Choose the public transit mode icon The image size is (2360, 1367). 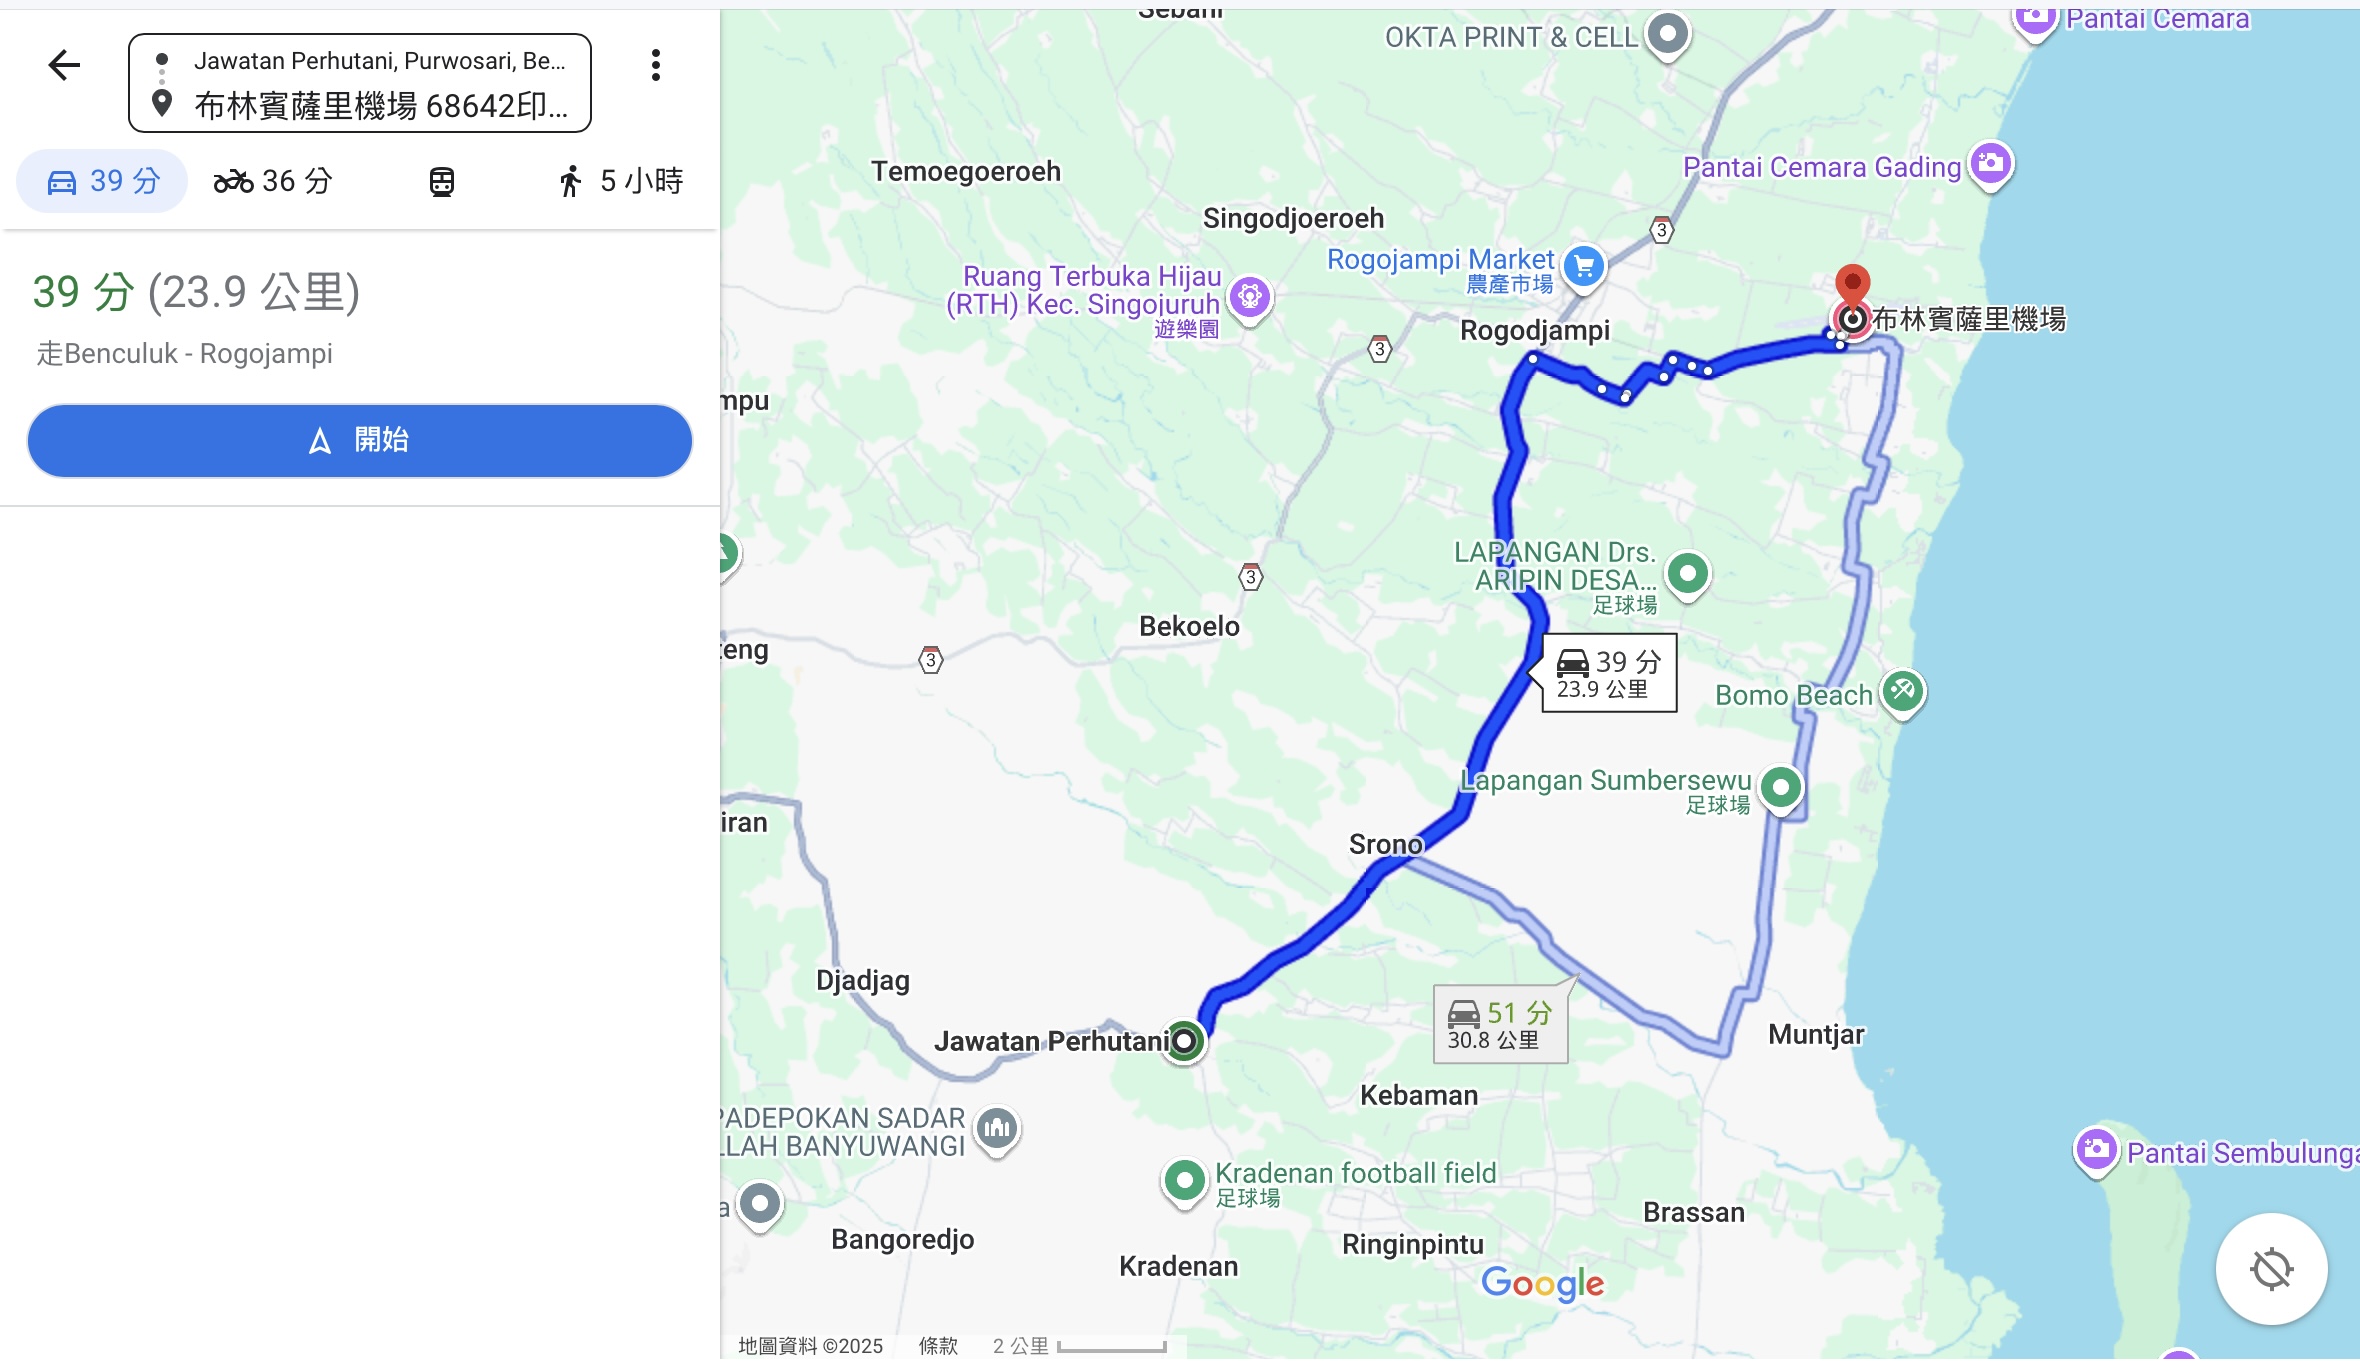(x=442, y=182)
